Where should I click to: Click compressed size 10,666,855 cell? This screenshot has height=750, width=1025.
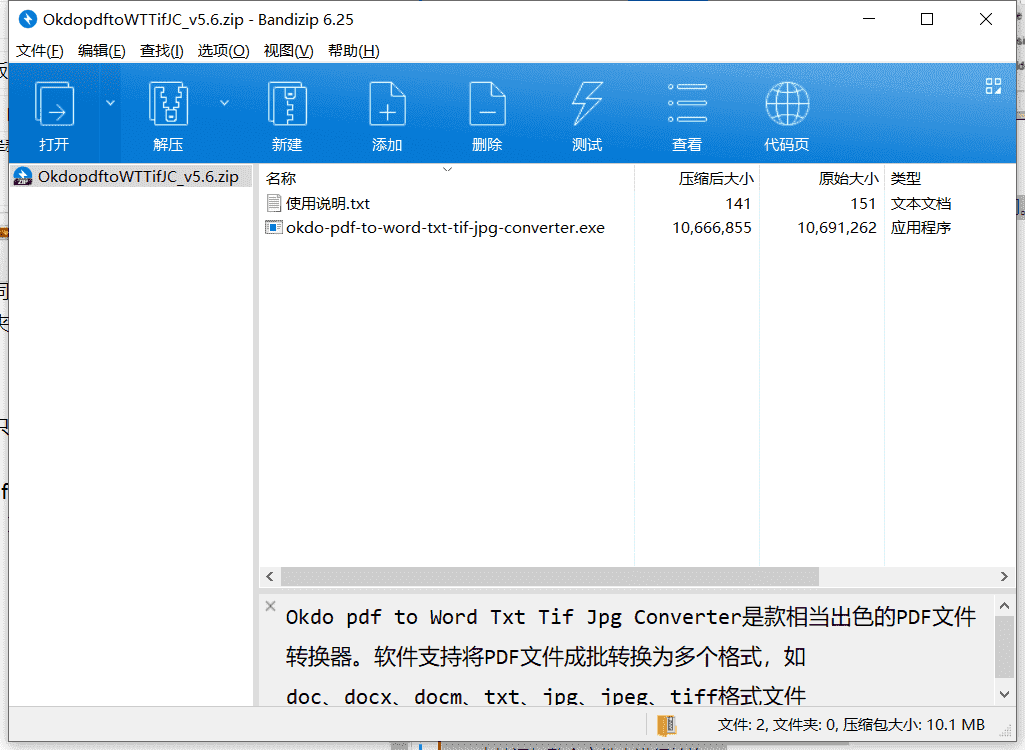point(712,228)
